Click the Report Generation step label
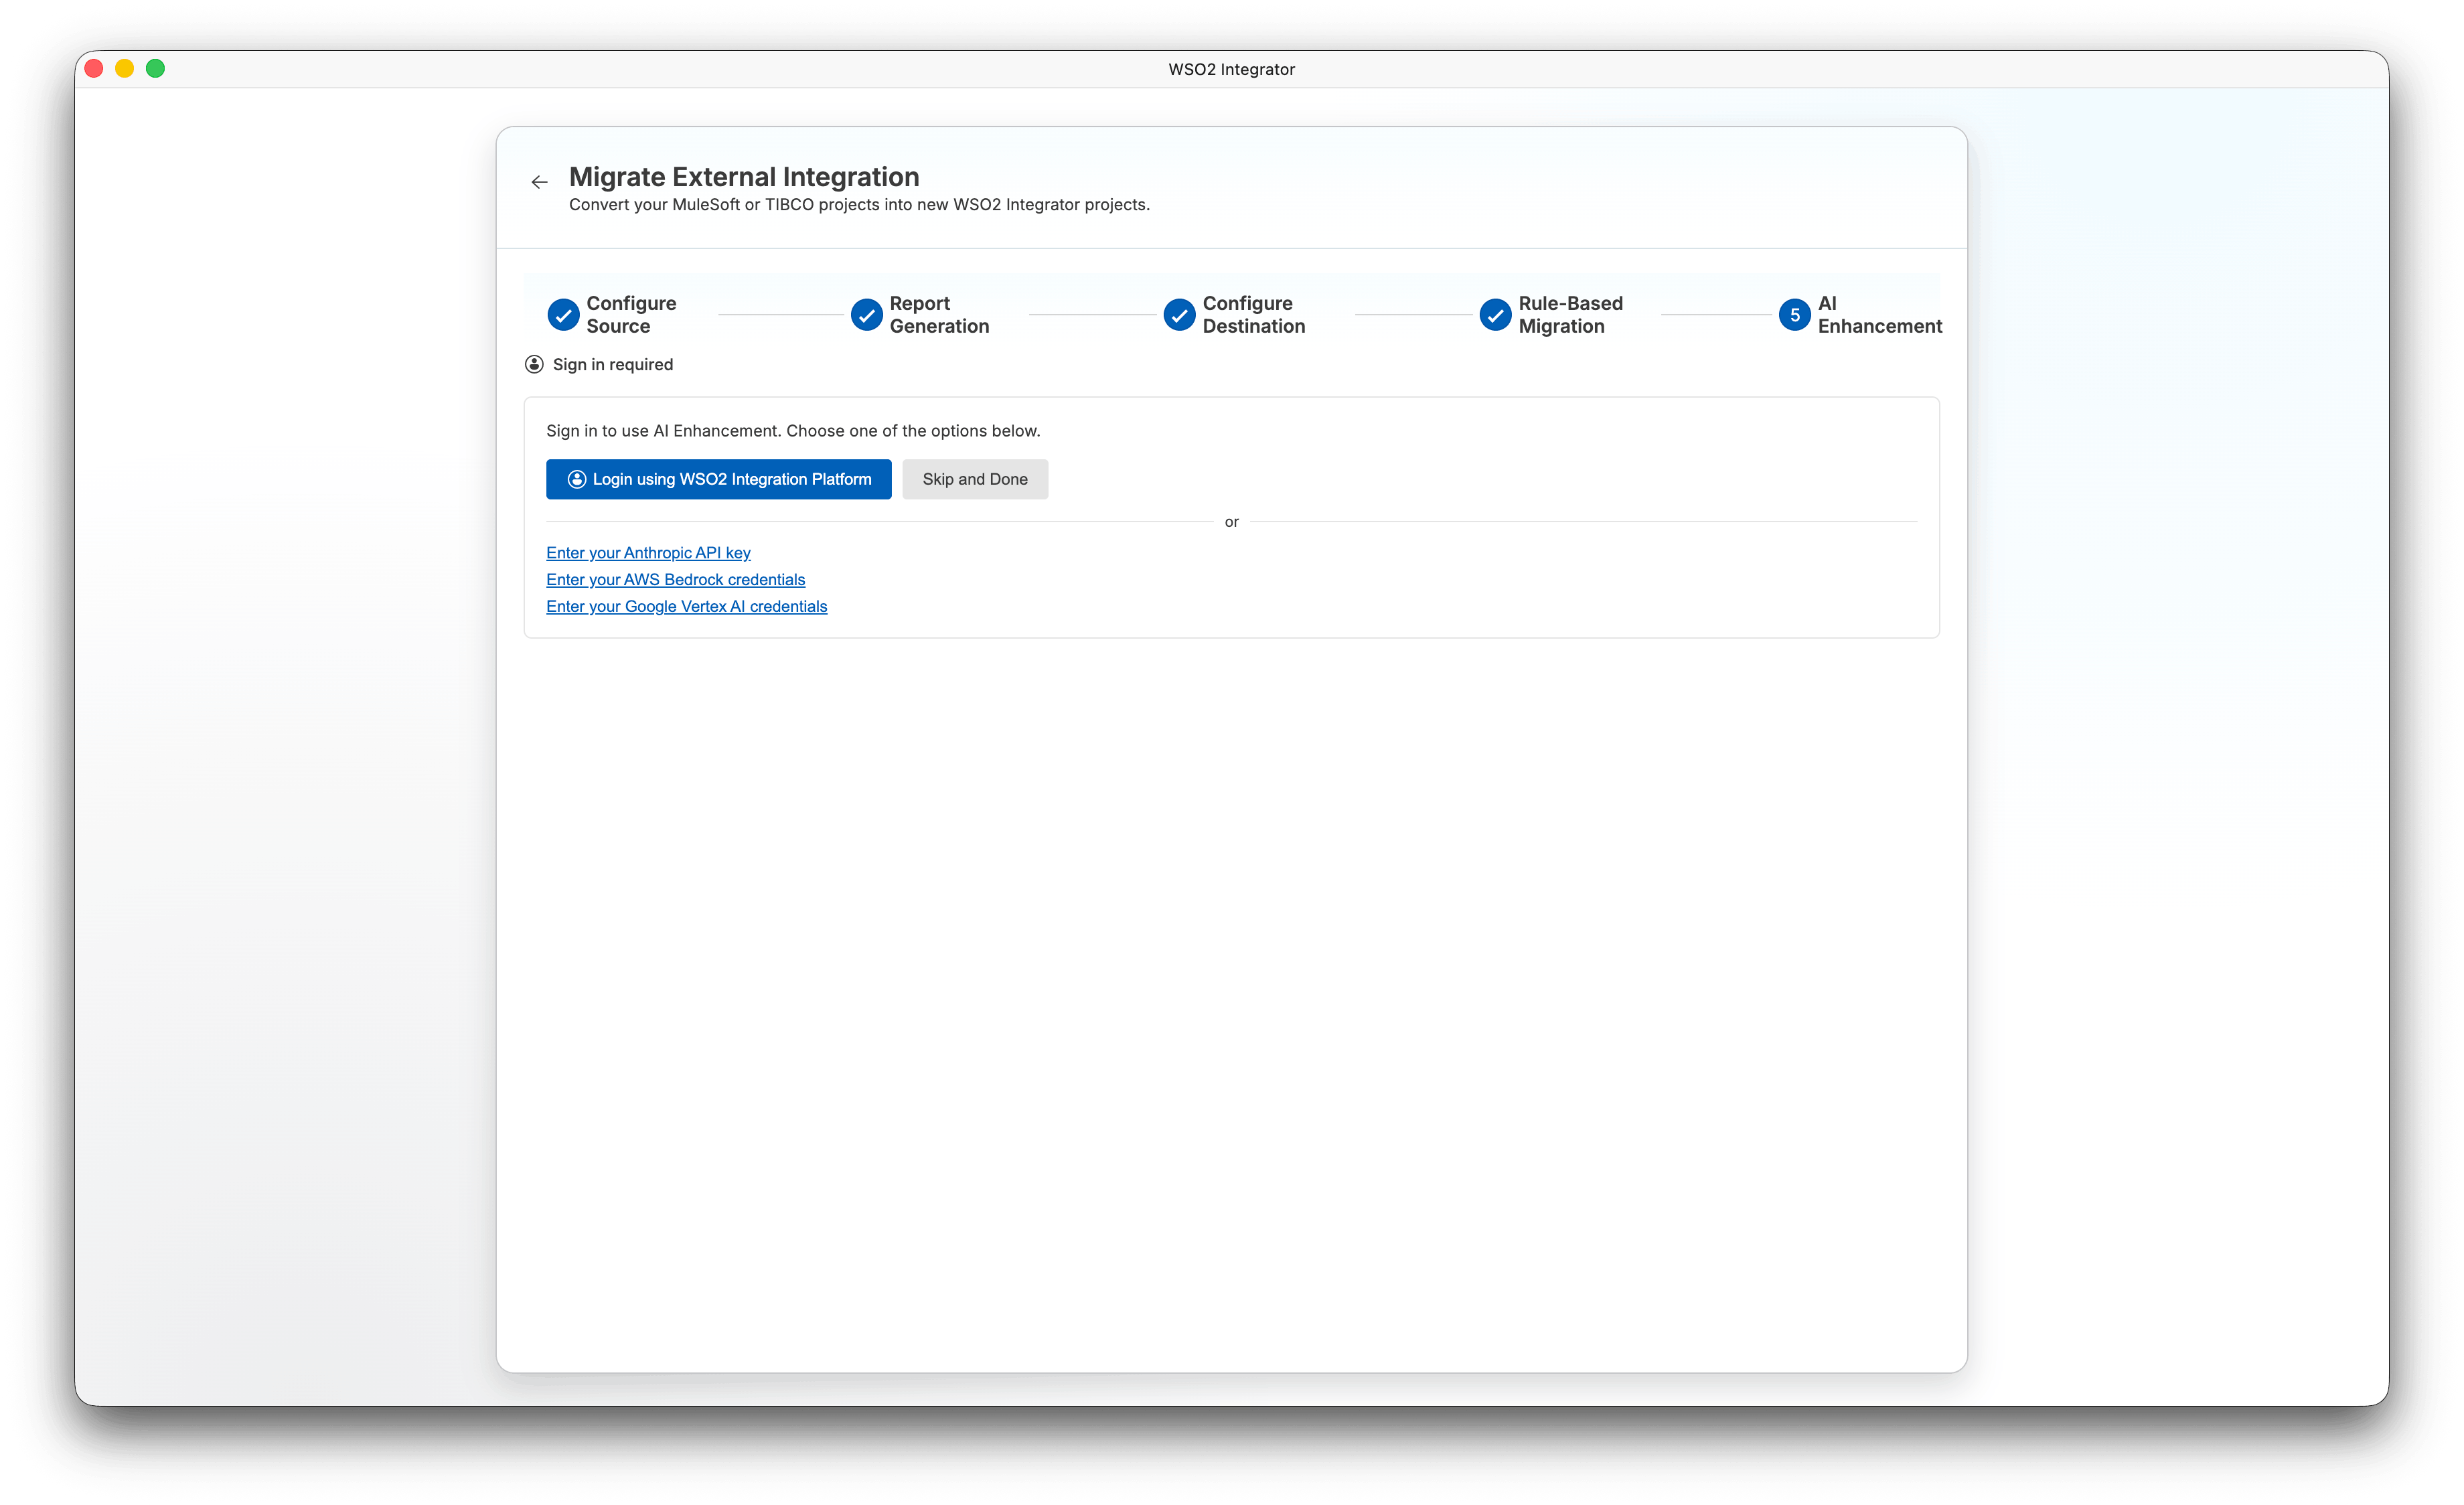Image resolution: width=2464 pixels, height=1505 pixels. [939, 315]
